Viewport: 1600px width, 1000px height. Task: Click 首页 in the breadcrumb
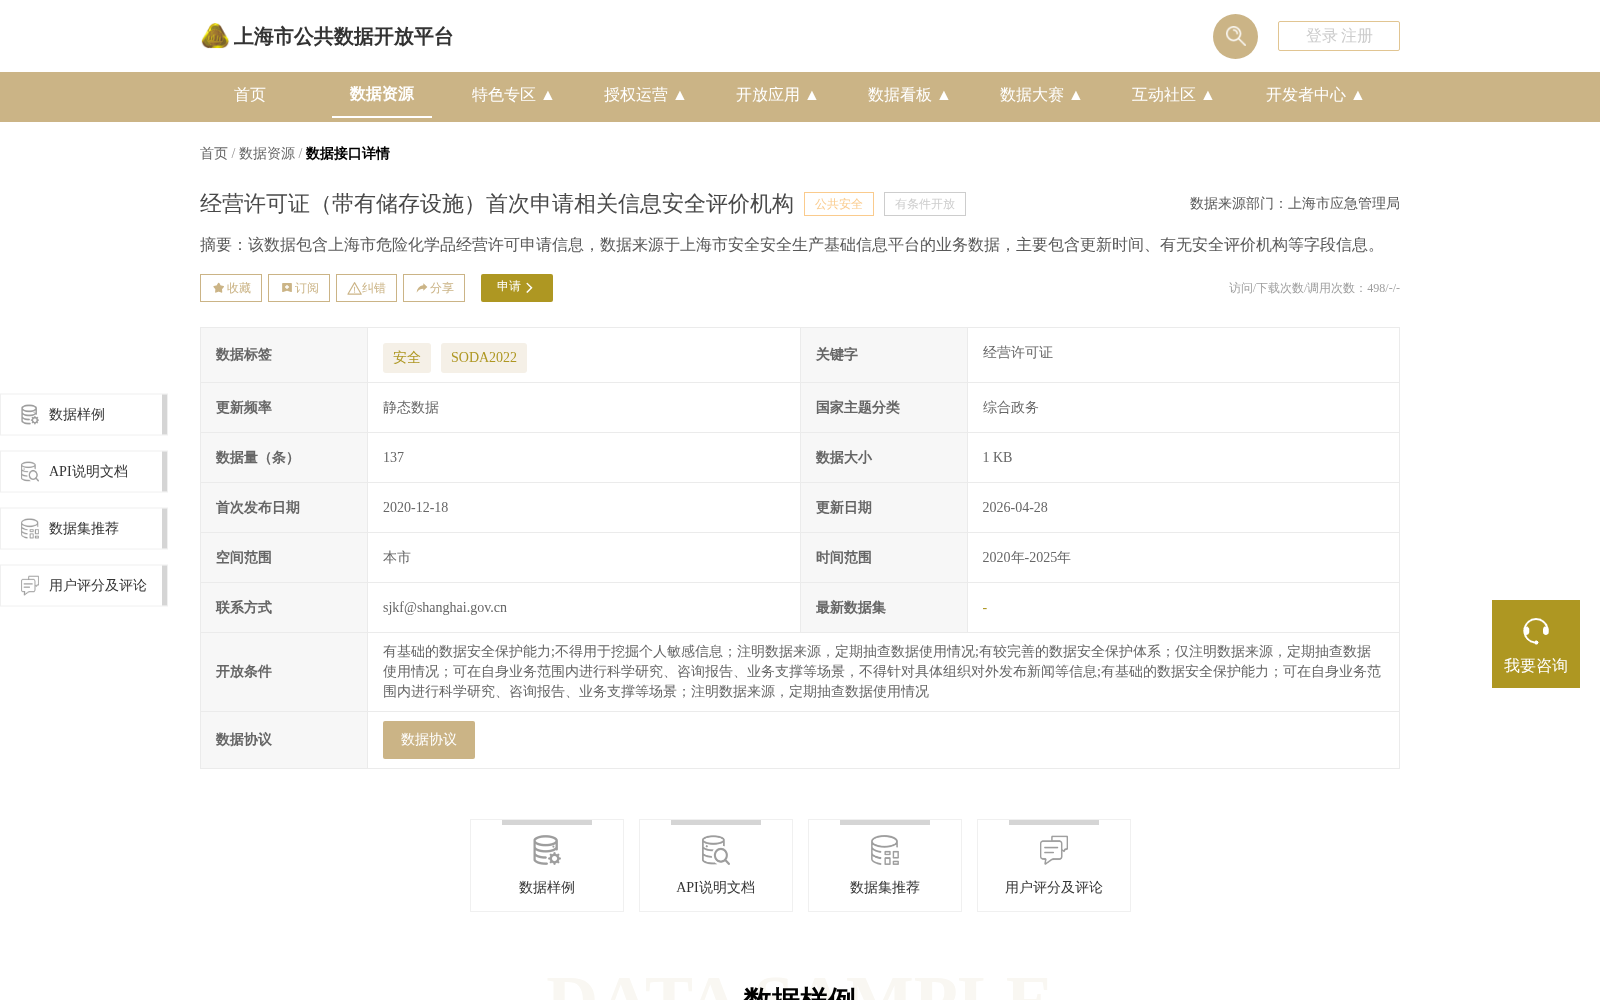pyautogui.click(x=214, y=154)
